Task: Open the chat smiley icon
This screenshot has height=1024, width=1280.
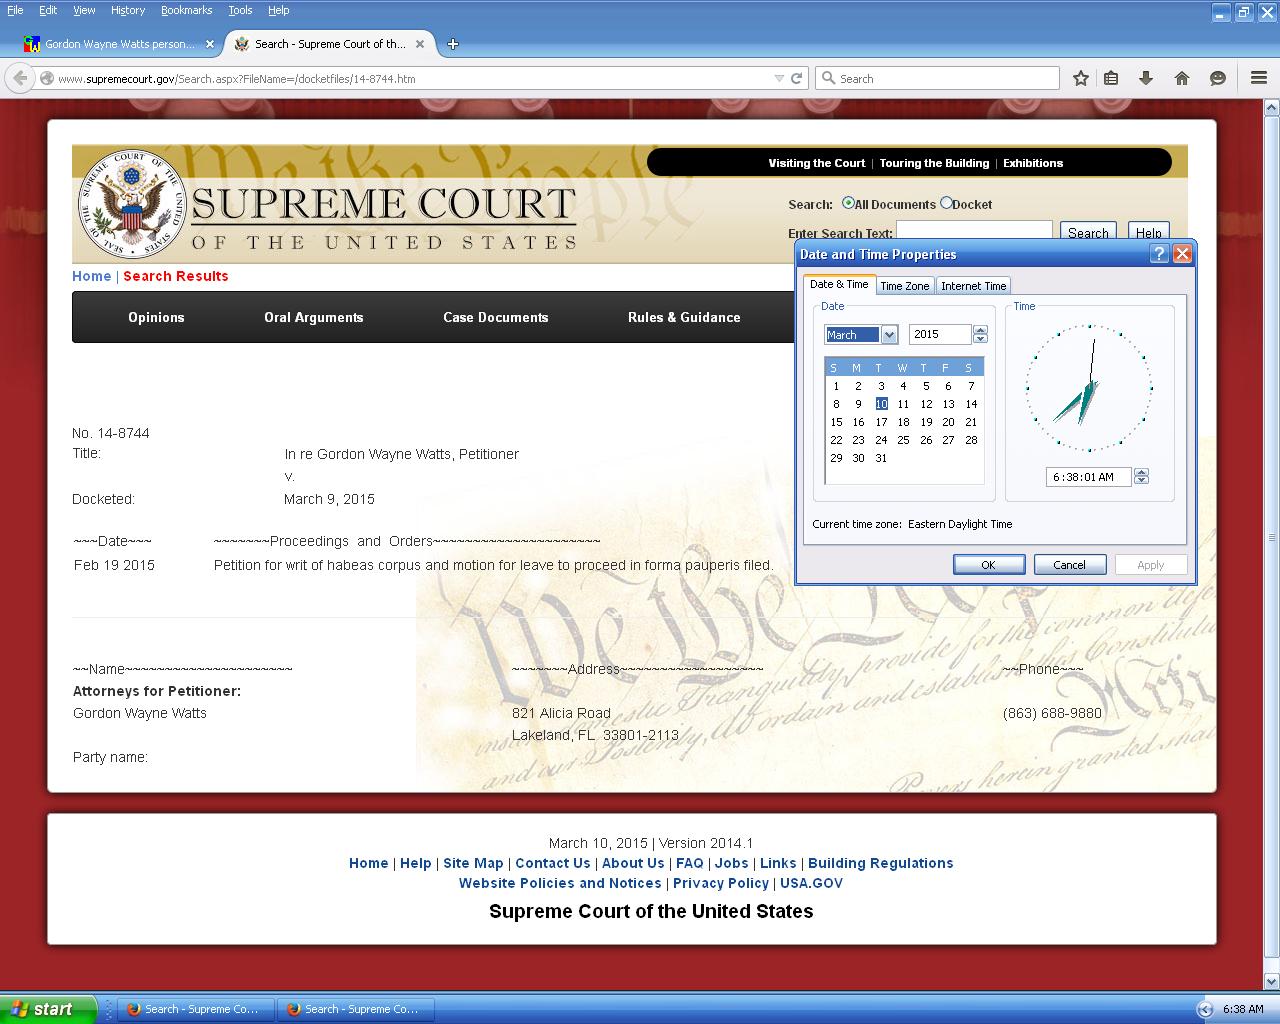Action: point(1218,78)
